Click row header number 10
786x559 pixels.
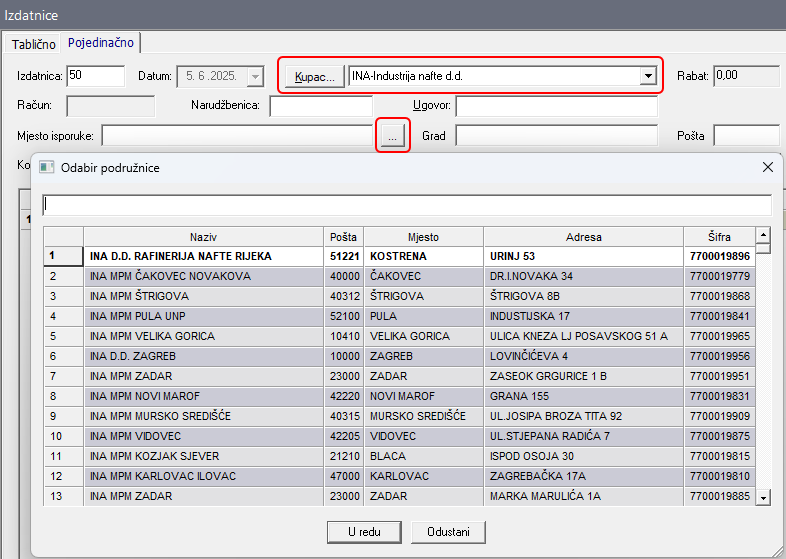point(64,436)
